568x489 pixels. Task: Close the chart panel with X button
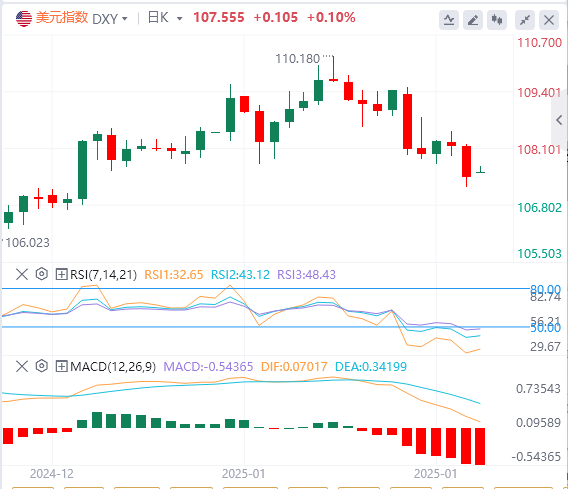click(549, 20)
